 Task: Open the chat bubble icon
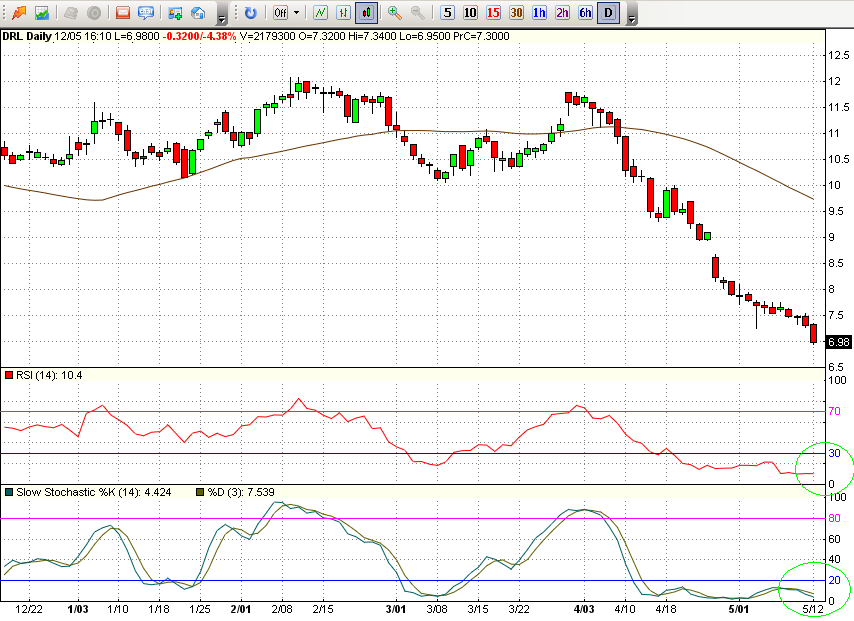(146, 13)
